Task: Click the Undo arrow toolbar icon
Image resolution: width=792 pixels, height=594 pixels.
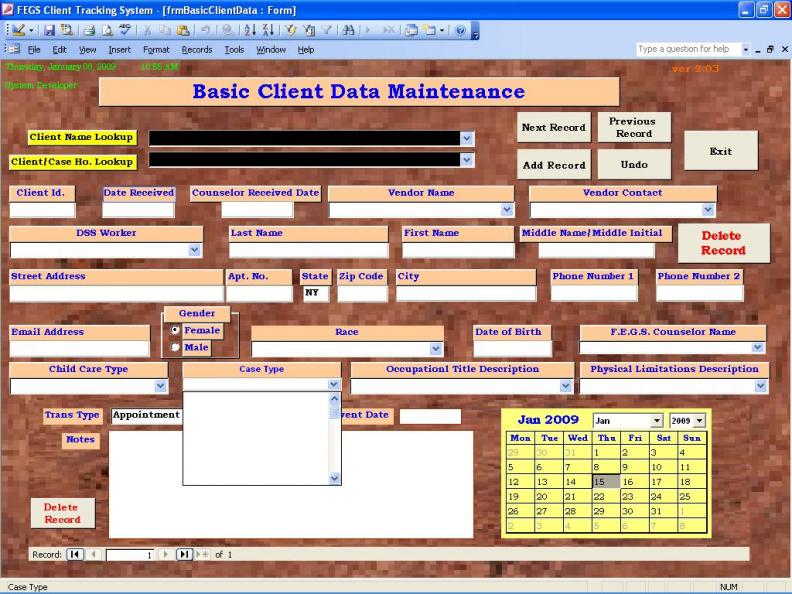Action: [x=205, y=30]
